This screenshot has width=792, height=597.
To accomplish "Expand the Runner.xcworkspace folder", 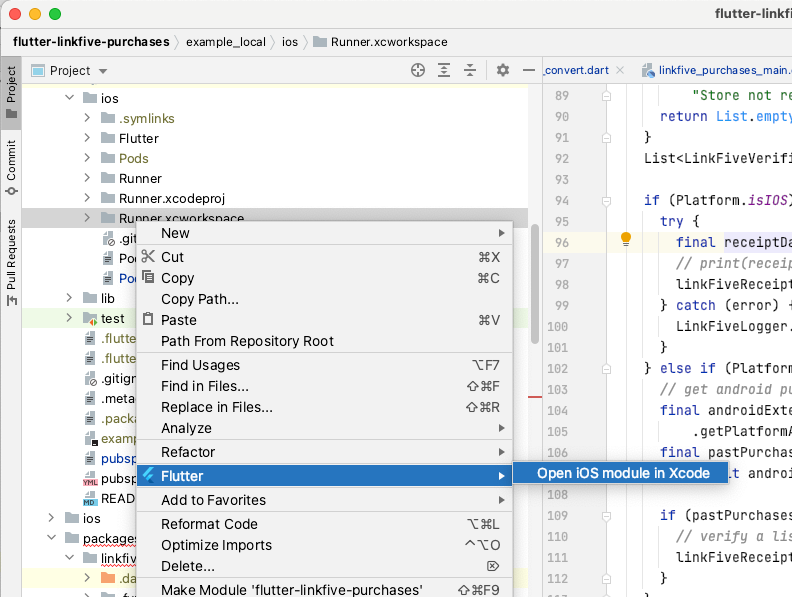I will click(x=87, y=218).
